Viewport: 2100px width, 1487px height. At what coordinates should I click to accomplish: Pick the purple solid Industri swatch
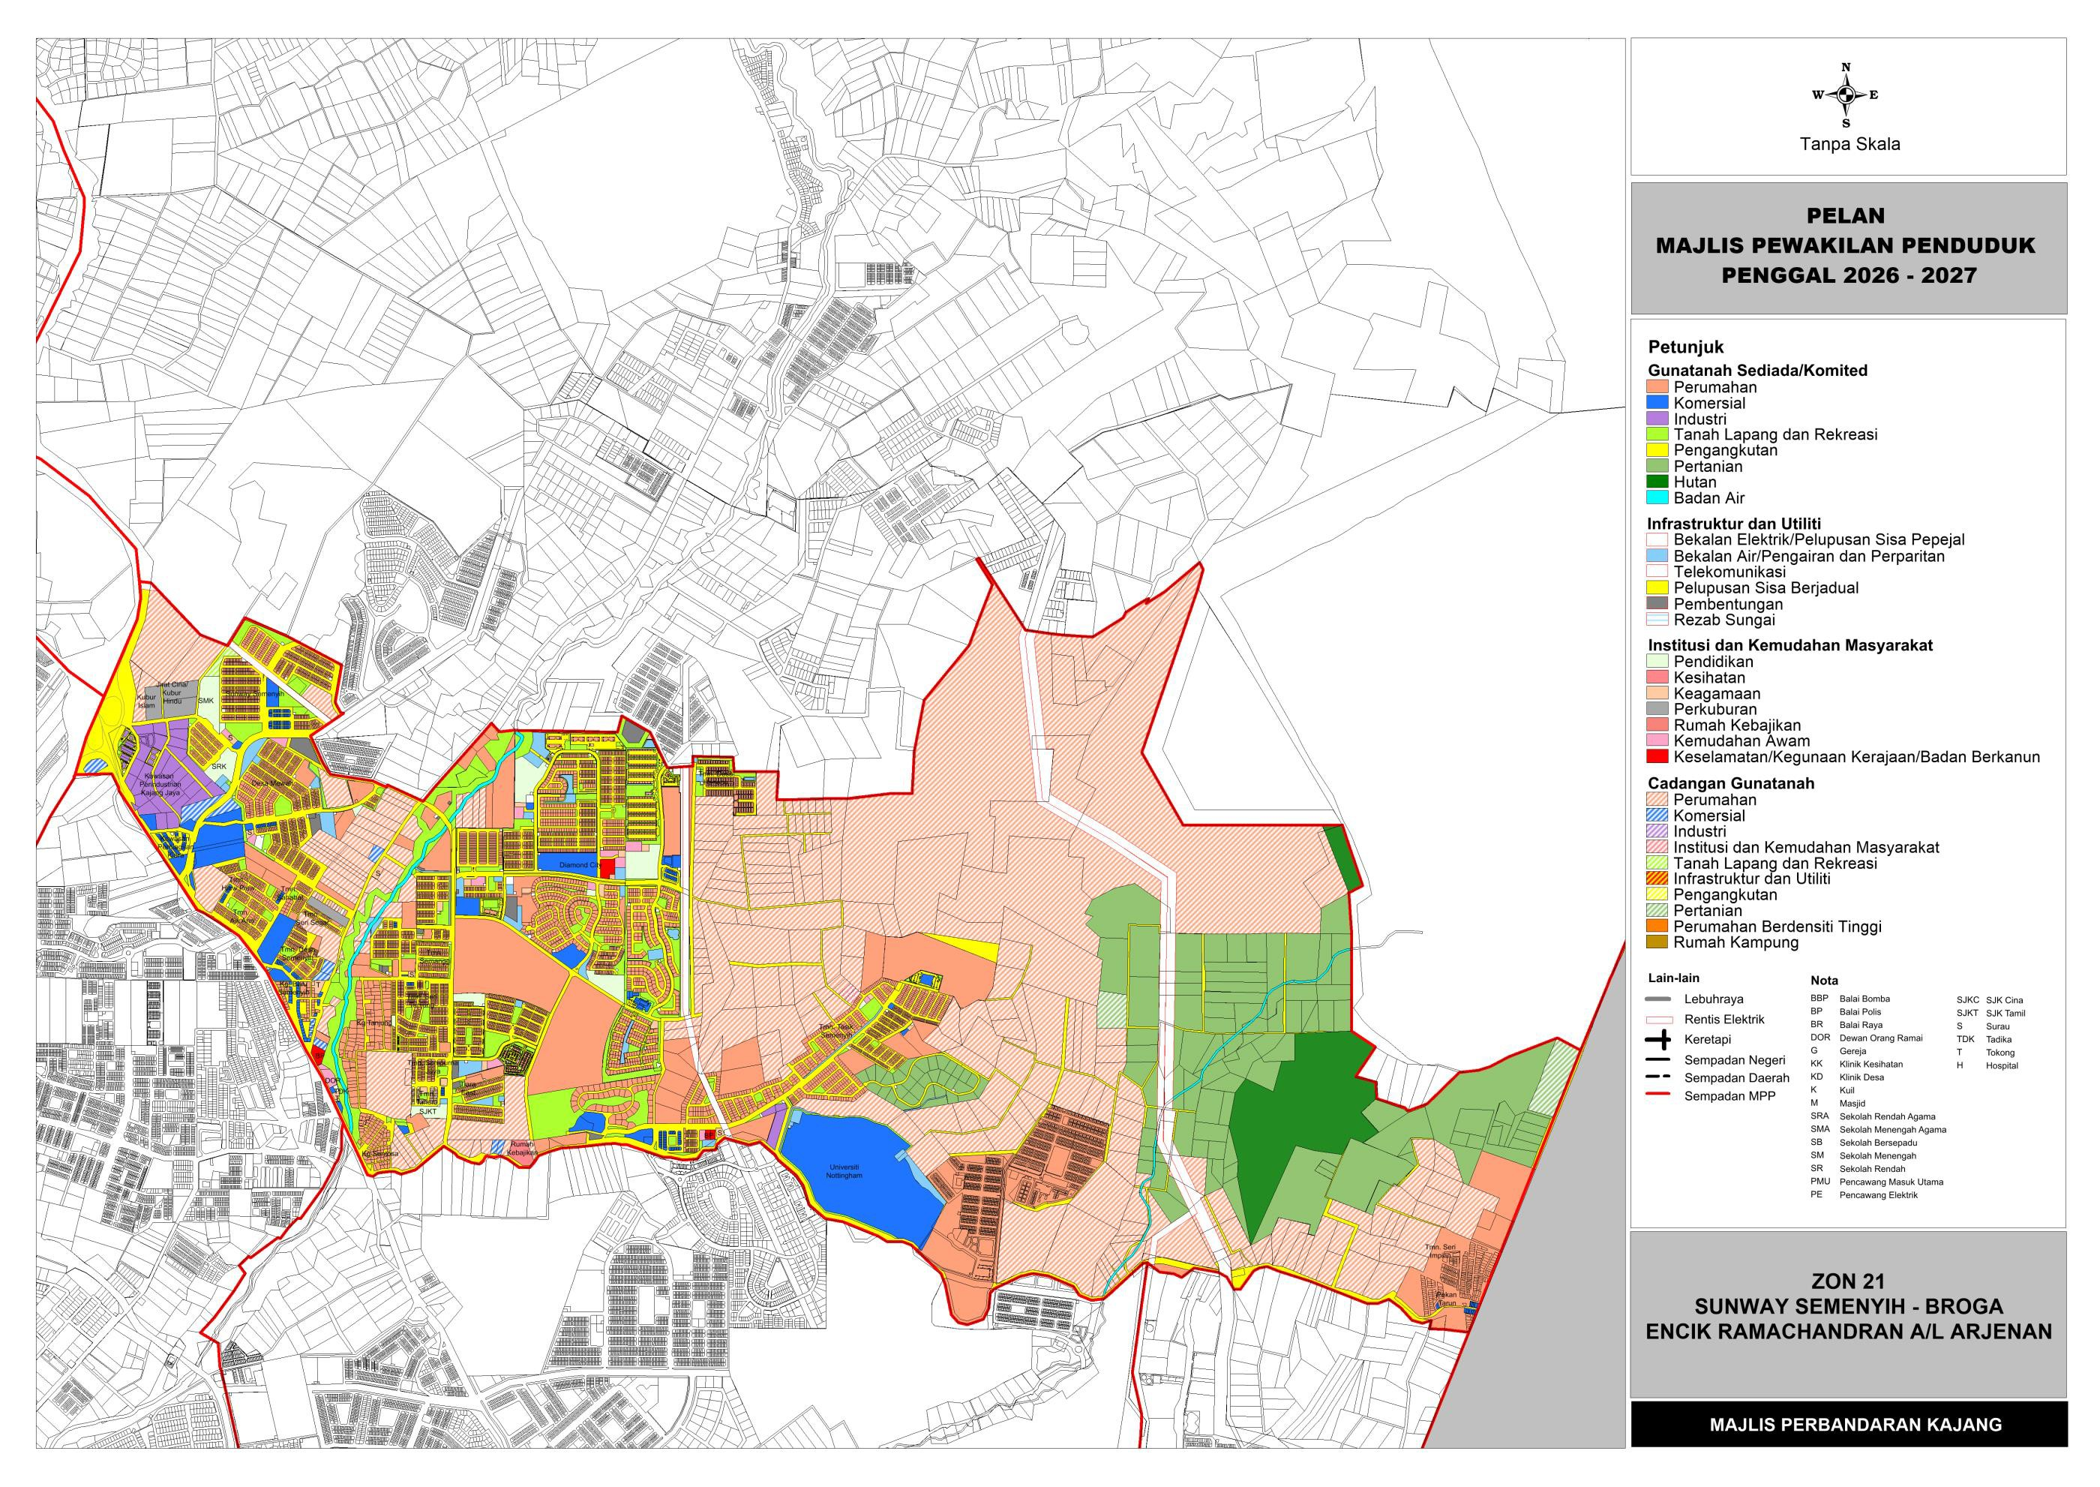1657,419
